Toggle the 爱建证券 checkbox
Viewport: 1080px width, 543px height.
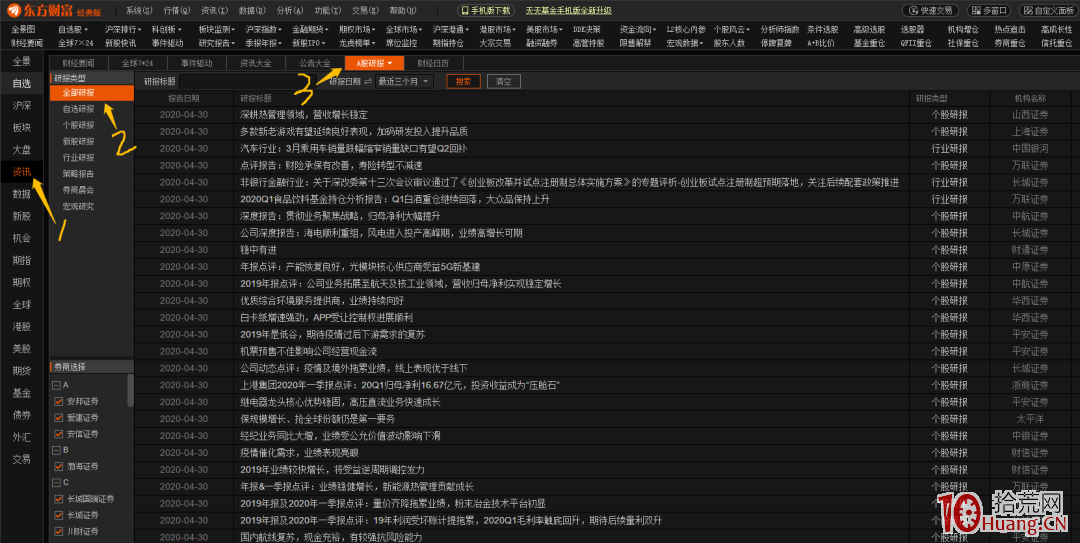(59, 418)
